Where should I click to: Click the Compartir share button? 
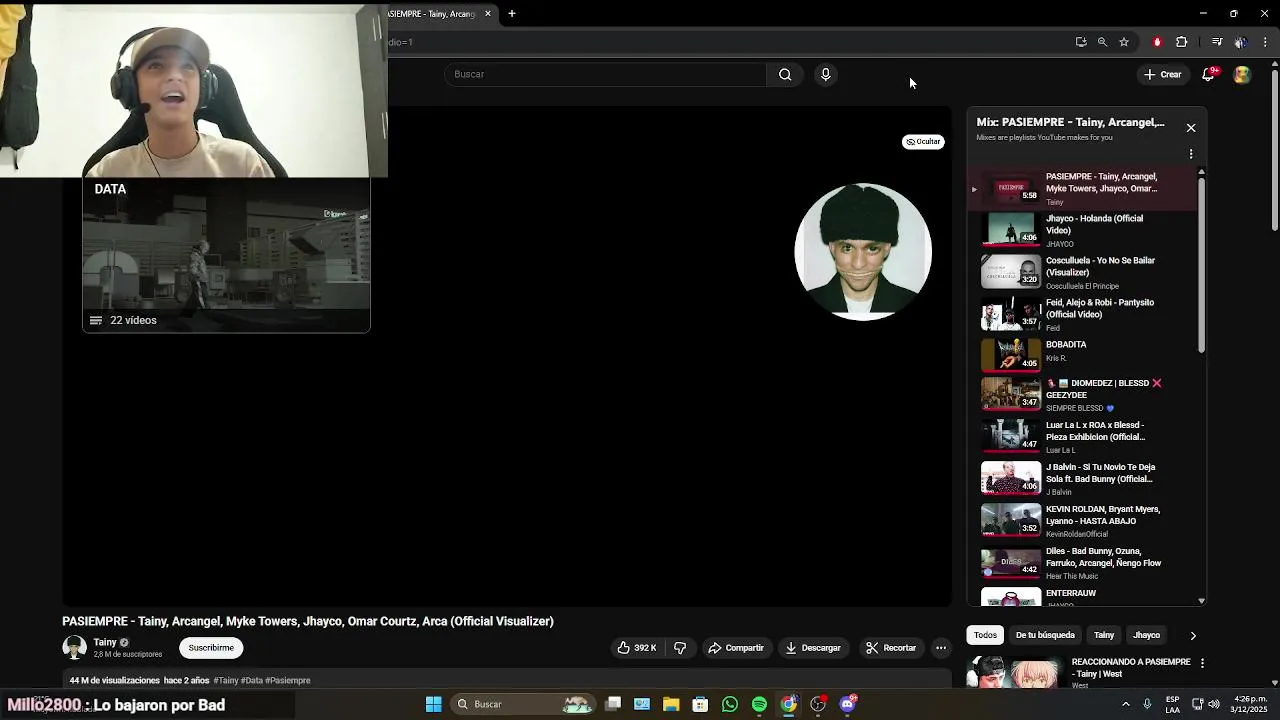[x=736, y=648]
